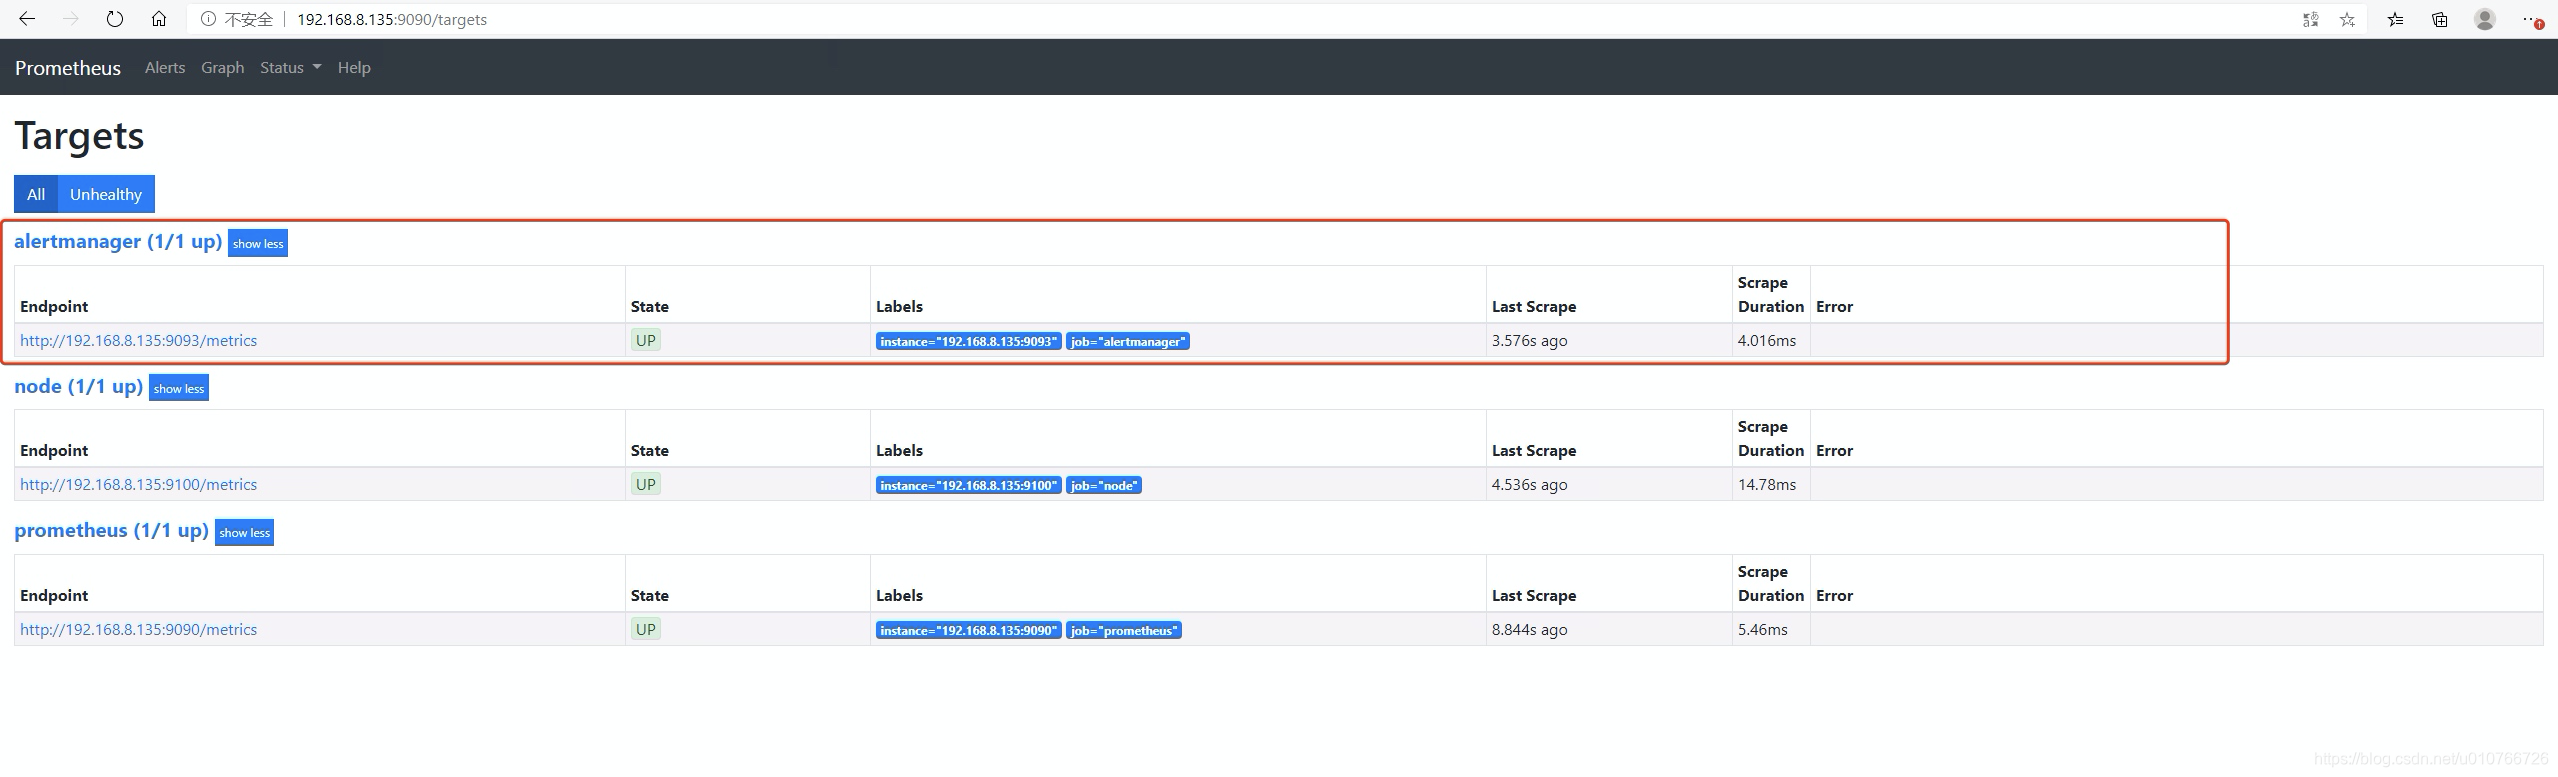Go back with the browser back arrow
This screenshot has width=2558, height=777.
(27, 19)
